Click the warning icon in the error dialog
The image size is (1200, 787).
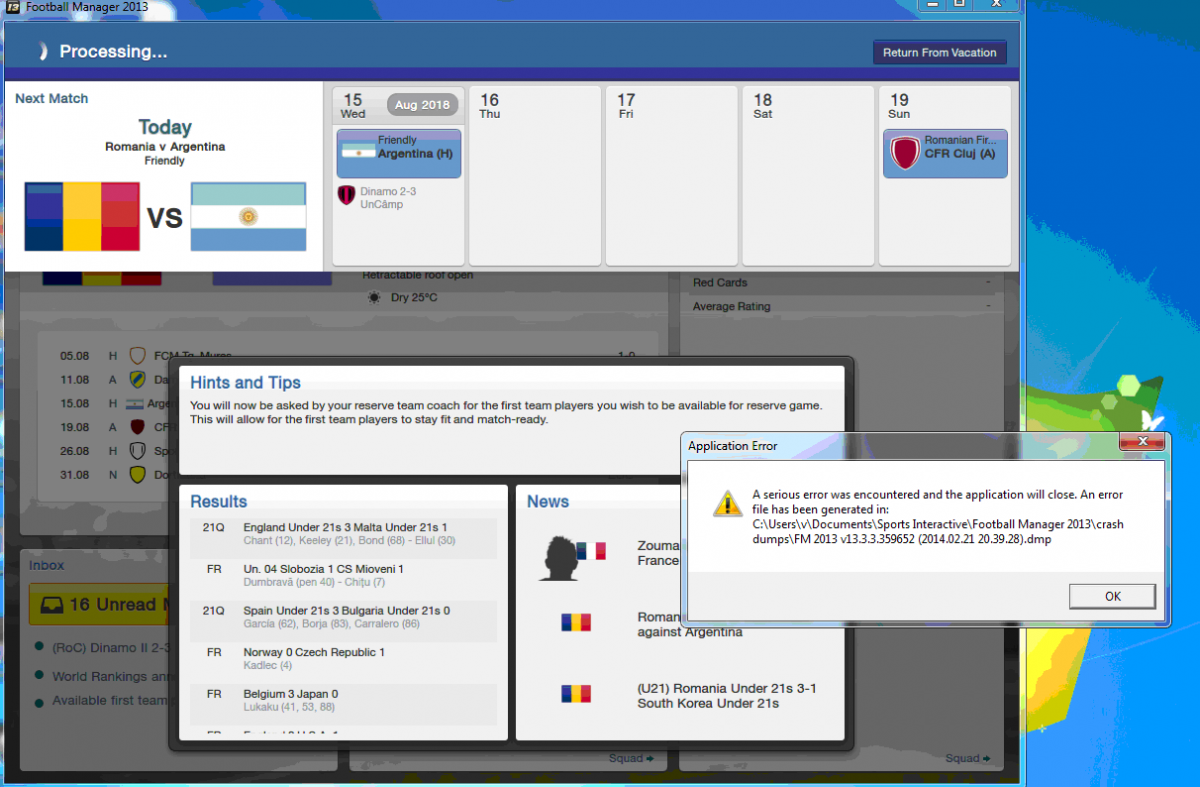[x=727, y=504]
